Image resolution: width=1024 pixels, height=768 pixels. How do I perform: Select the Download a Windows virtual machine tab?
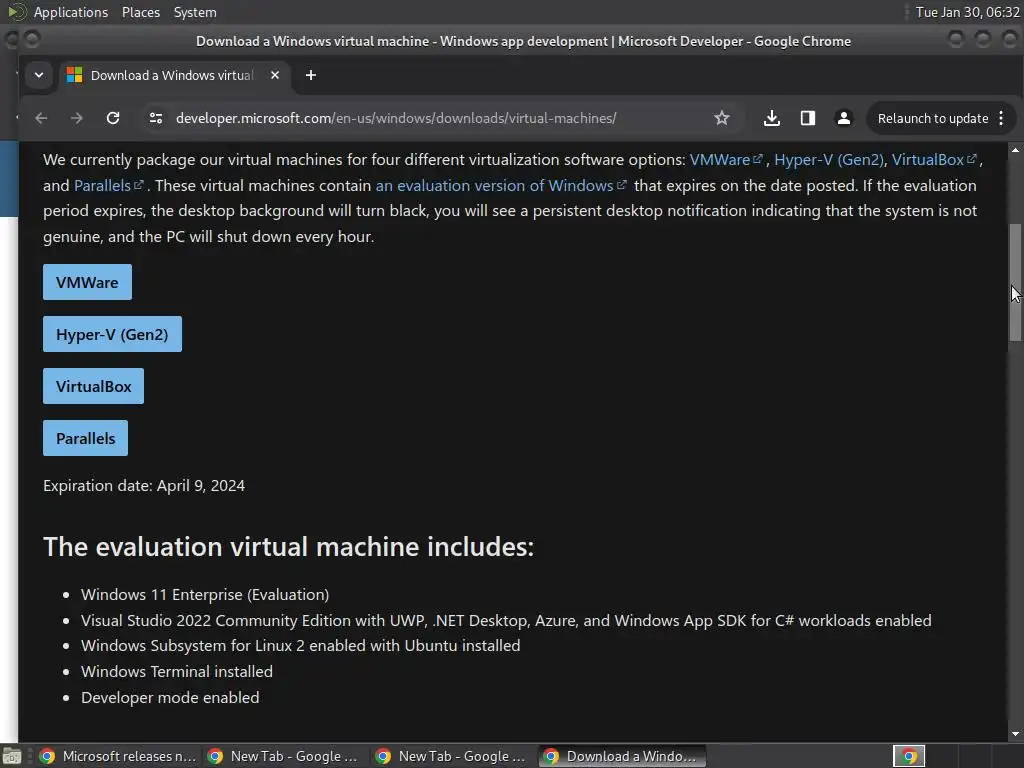point(175,75)
